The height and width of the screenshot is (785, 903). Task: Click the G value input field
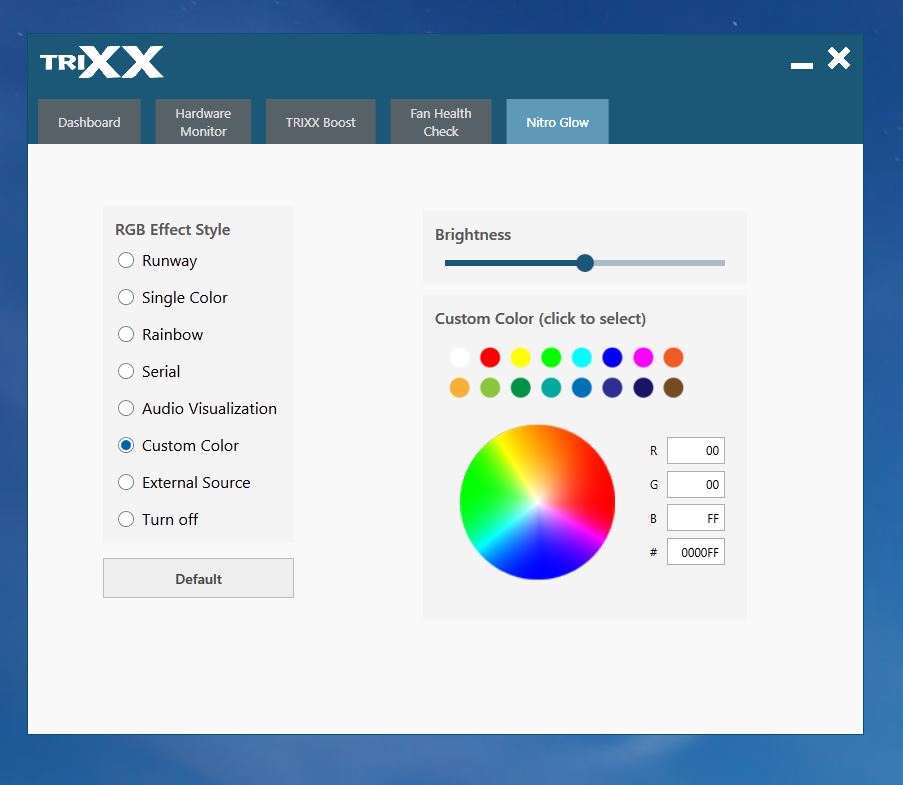pyautogui.click(x=696, y=484)
